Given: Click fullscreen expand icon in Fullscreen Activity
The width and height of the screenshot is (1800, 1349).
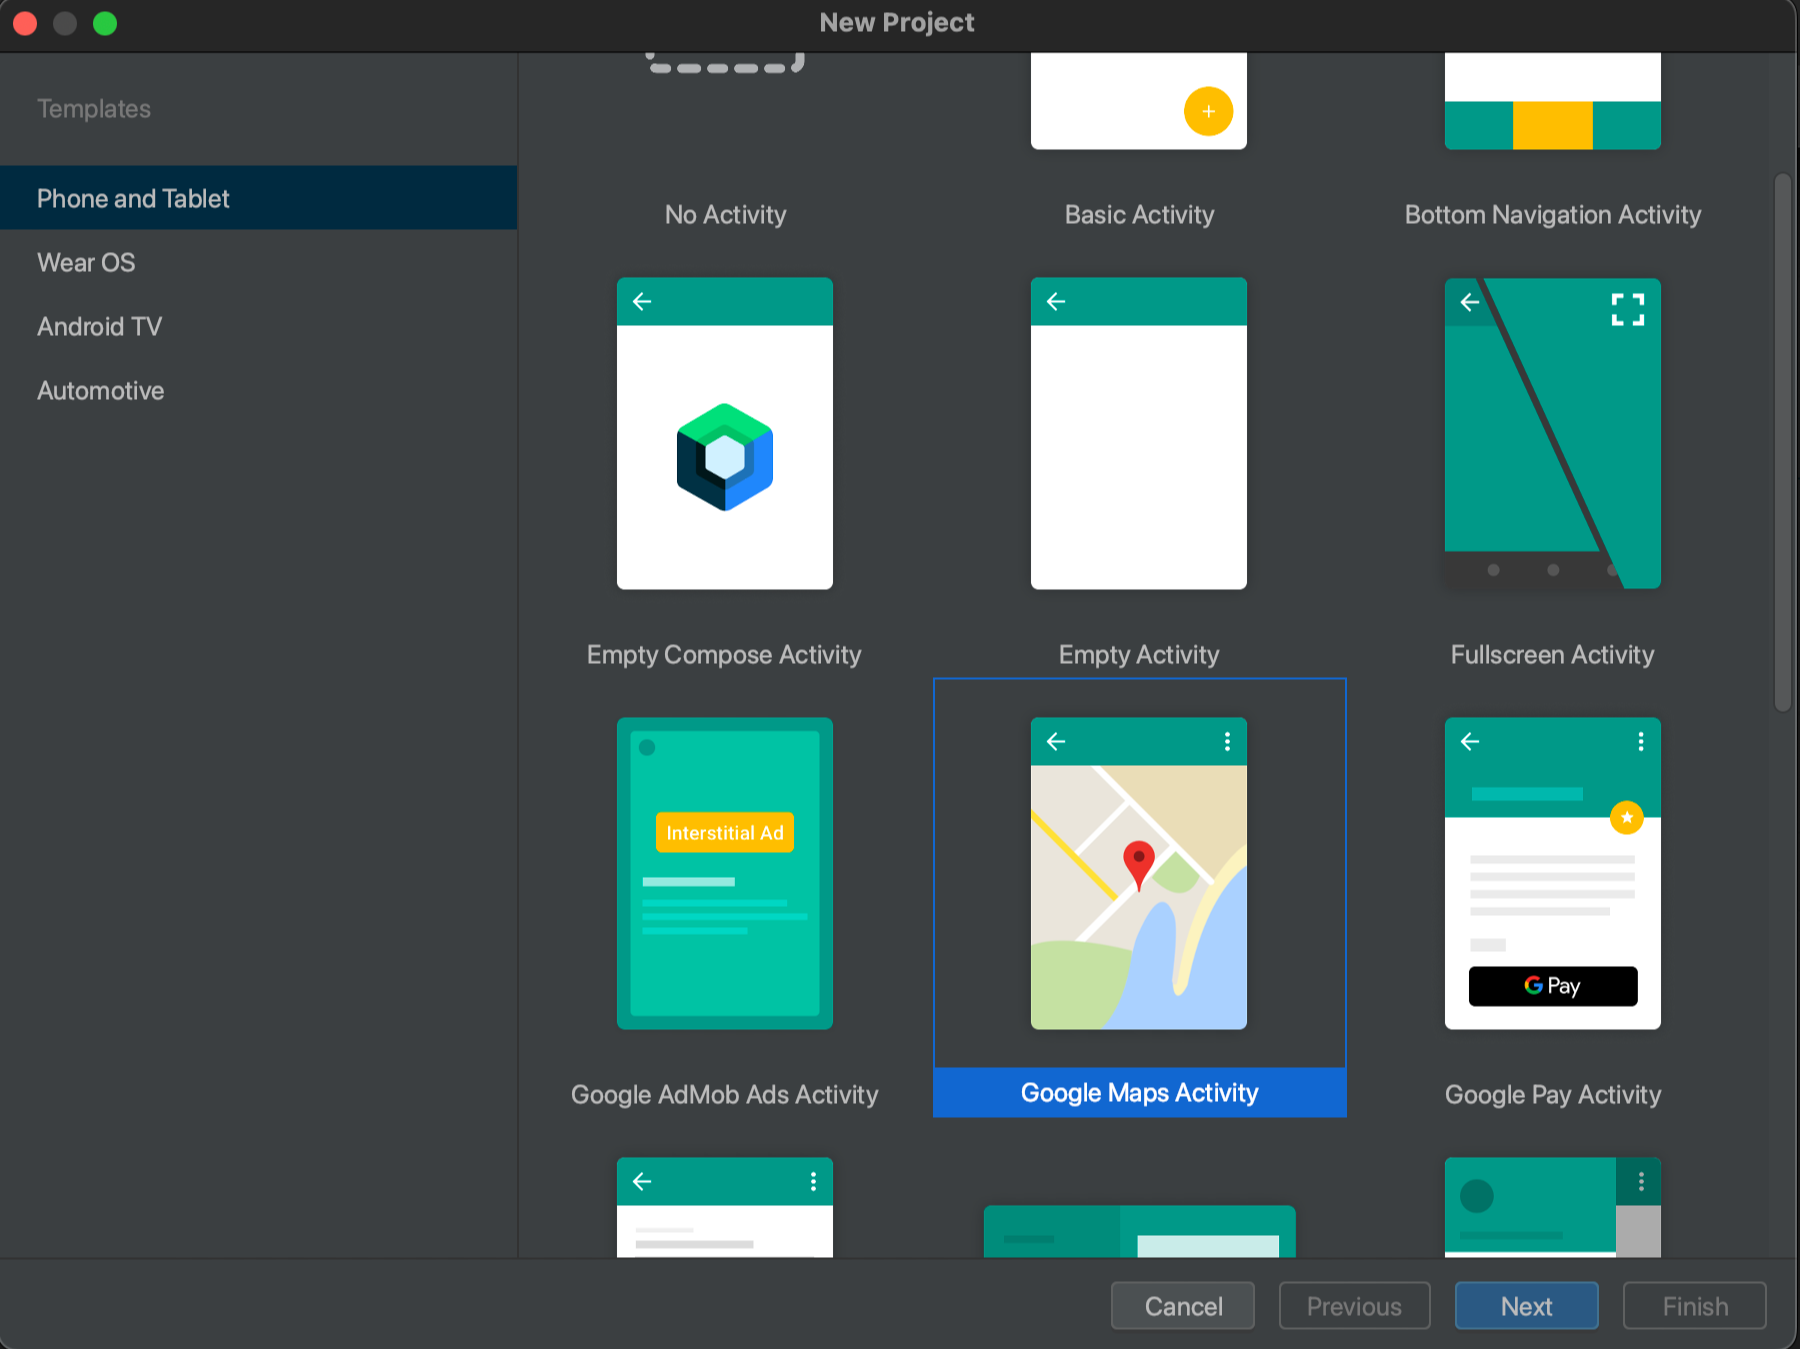Looking at the screenshot, I should tap(1628, 309).
